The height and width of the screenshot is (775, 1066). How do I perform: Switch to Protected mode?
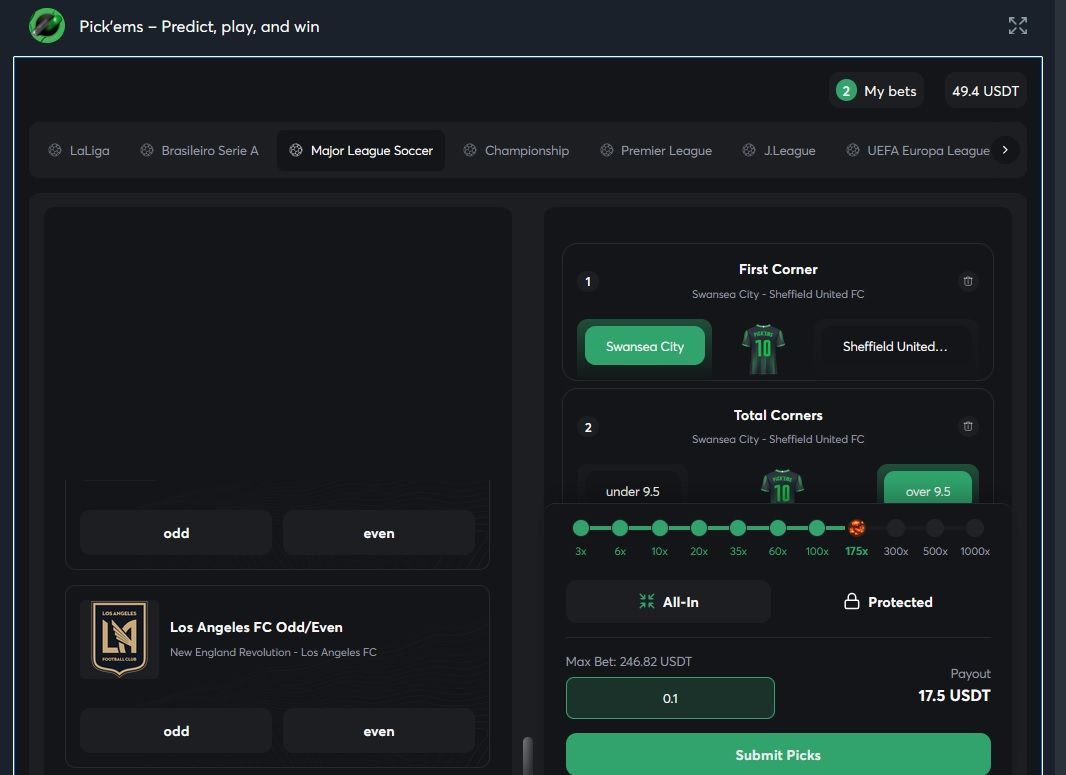point(888,602)
